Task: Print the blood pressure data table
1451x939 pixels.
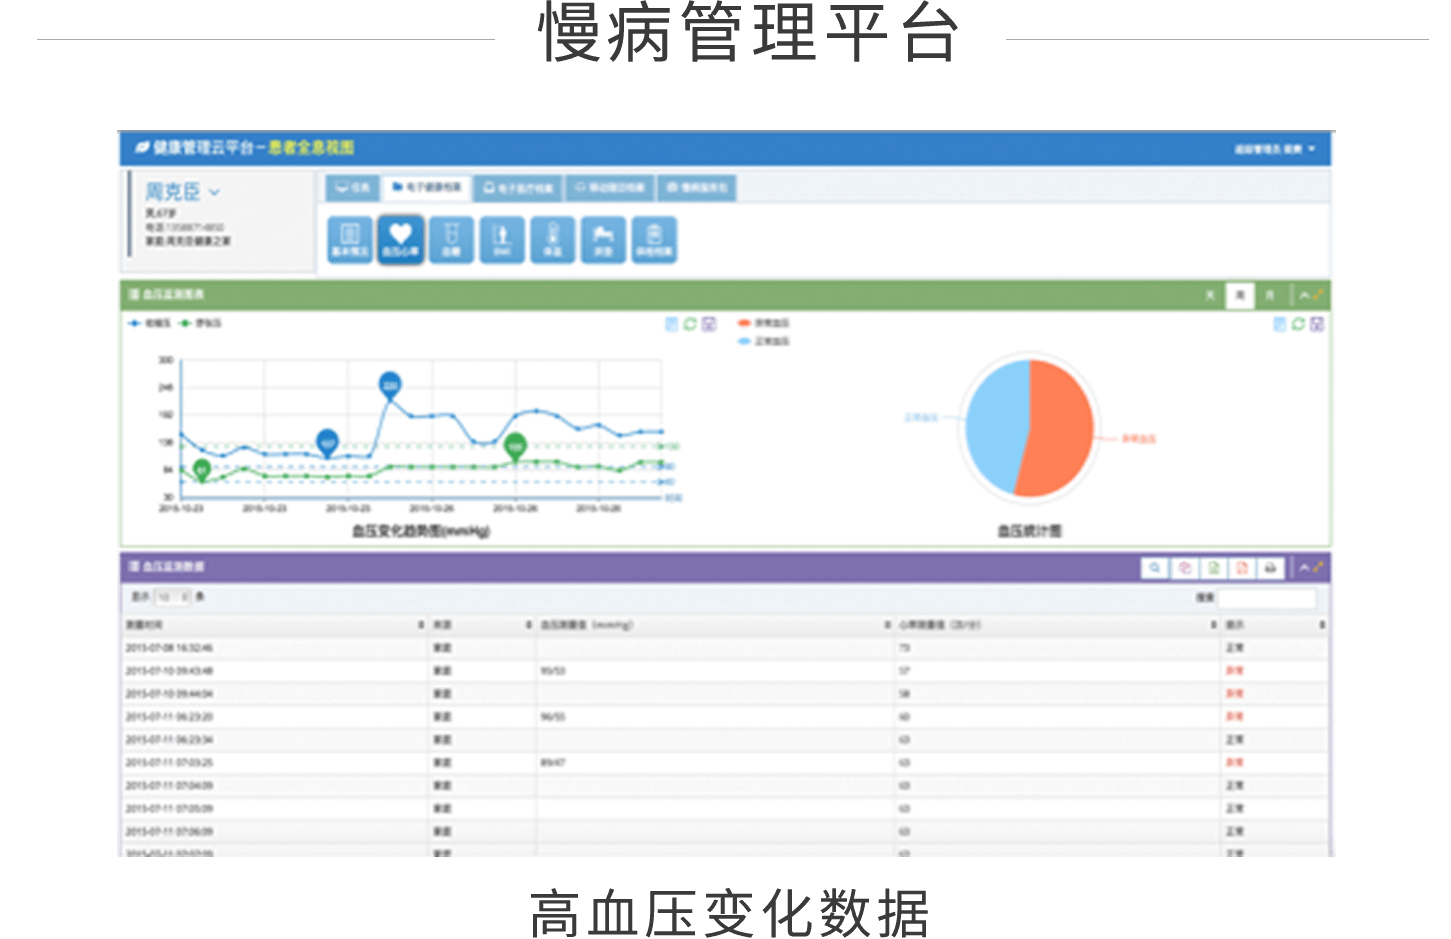Action: [1270, 568]
